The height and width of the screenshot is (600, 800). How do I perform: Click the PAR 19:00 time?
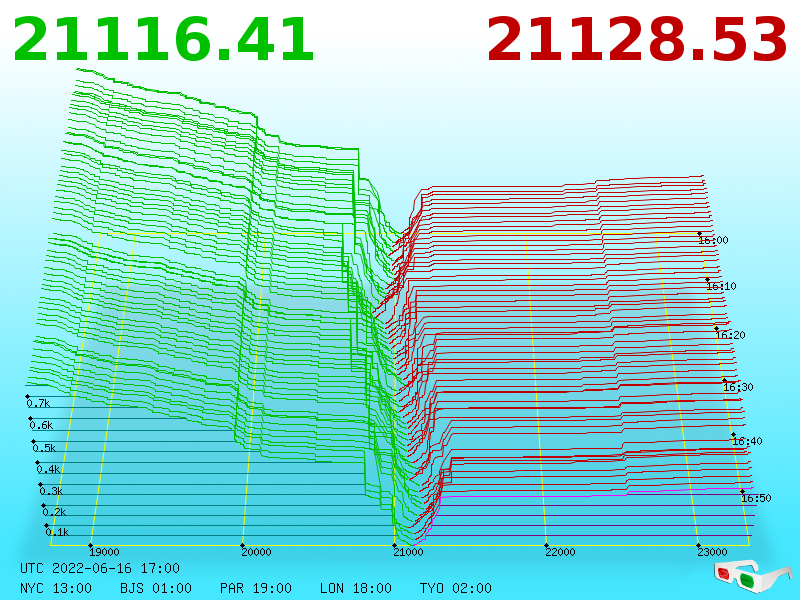coord(256,588)
